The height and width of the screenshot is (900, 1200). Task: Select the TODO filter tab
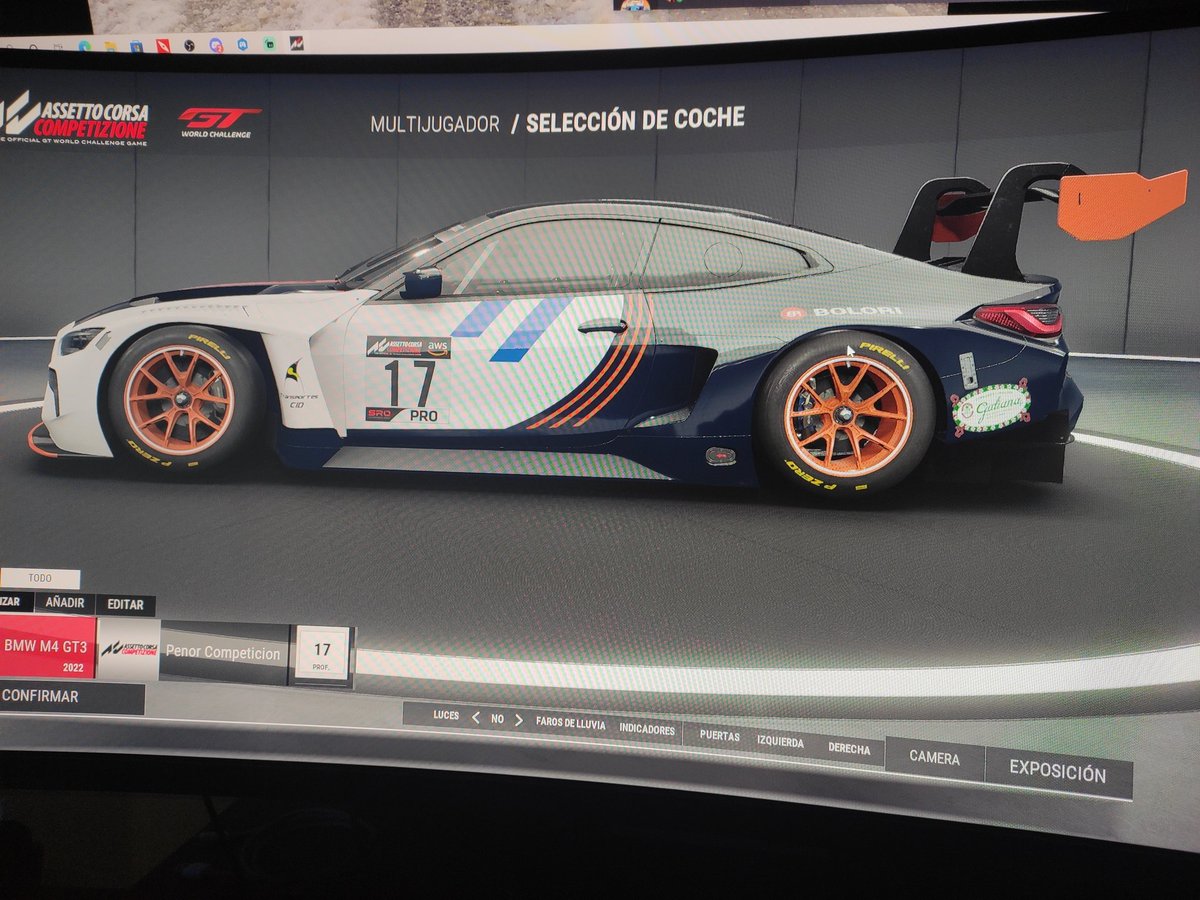coord(40,578)
